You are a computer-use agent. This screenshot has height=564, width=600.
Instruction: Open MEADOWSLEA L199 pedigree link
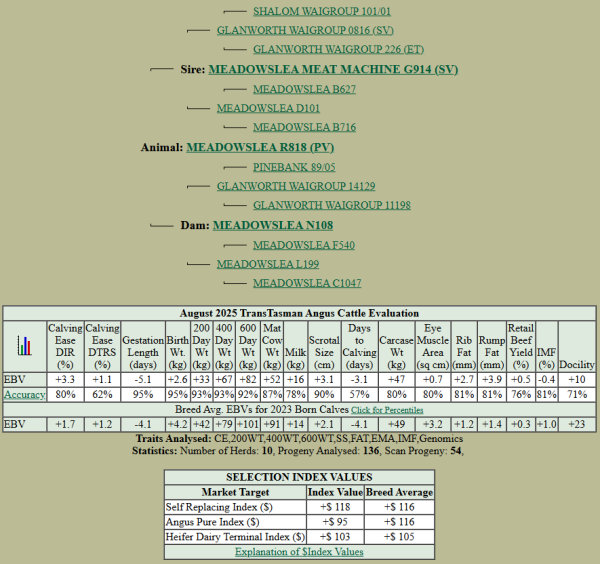coord(268,264)
